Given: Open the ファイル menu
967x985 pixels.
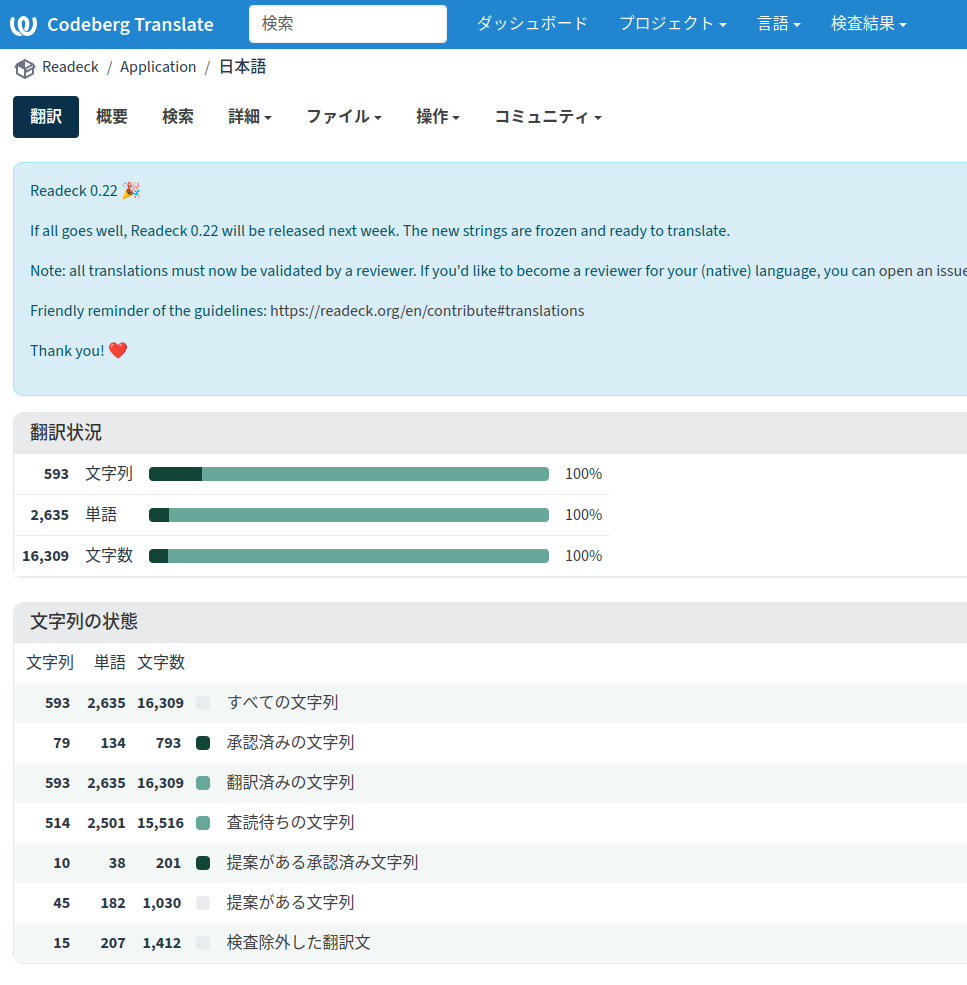Looking at the screenshot, I should pyautogui.click(x=343, y=117).
